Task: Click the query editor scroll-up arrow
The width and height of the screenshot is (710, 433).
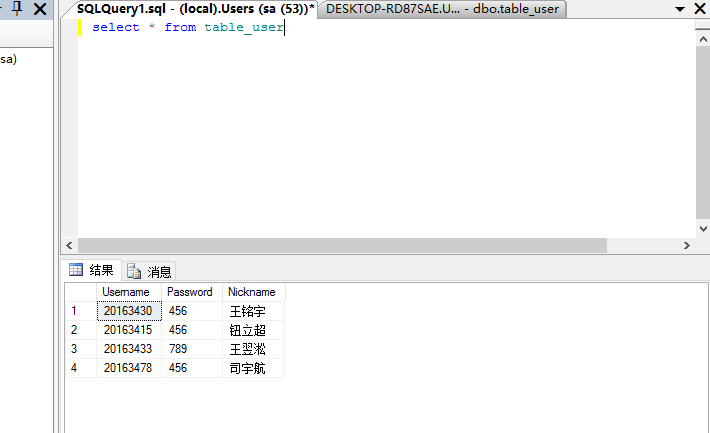Action: tap(703, 39)
